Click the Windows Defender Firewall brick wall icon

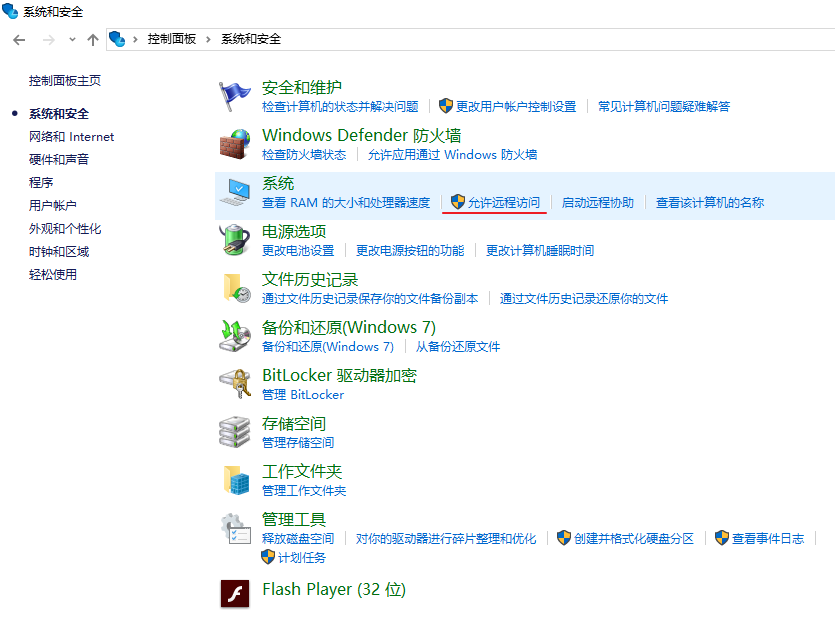point(234,144)
